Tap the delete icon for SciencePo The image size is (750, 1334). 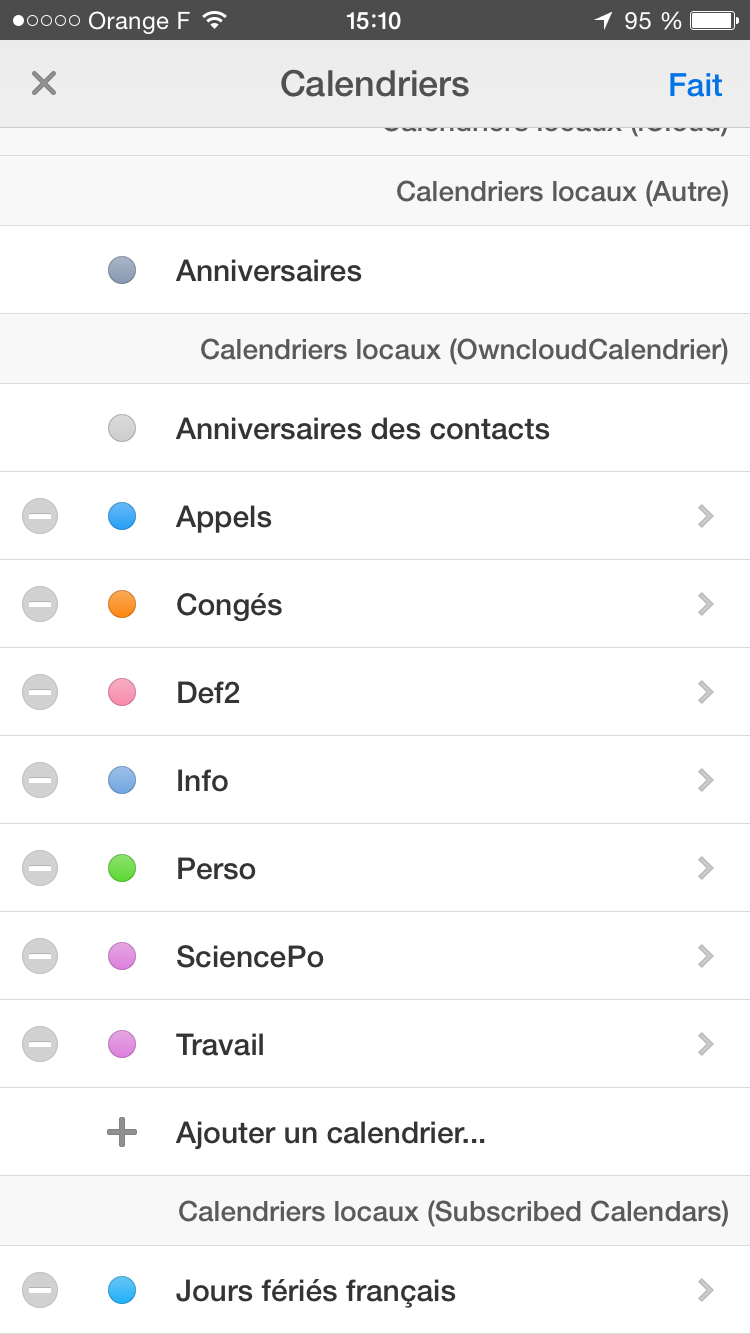point(40,957)
